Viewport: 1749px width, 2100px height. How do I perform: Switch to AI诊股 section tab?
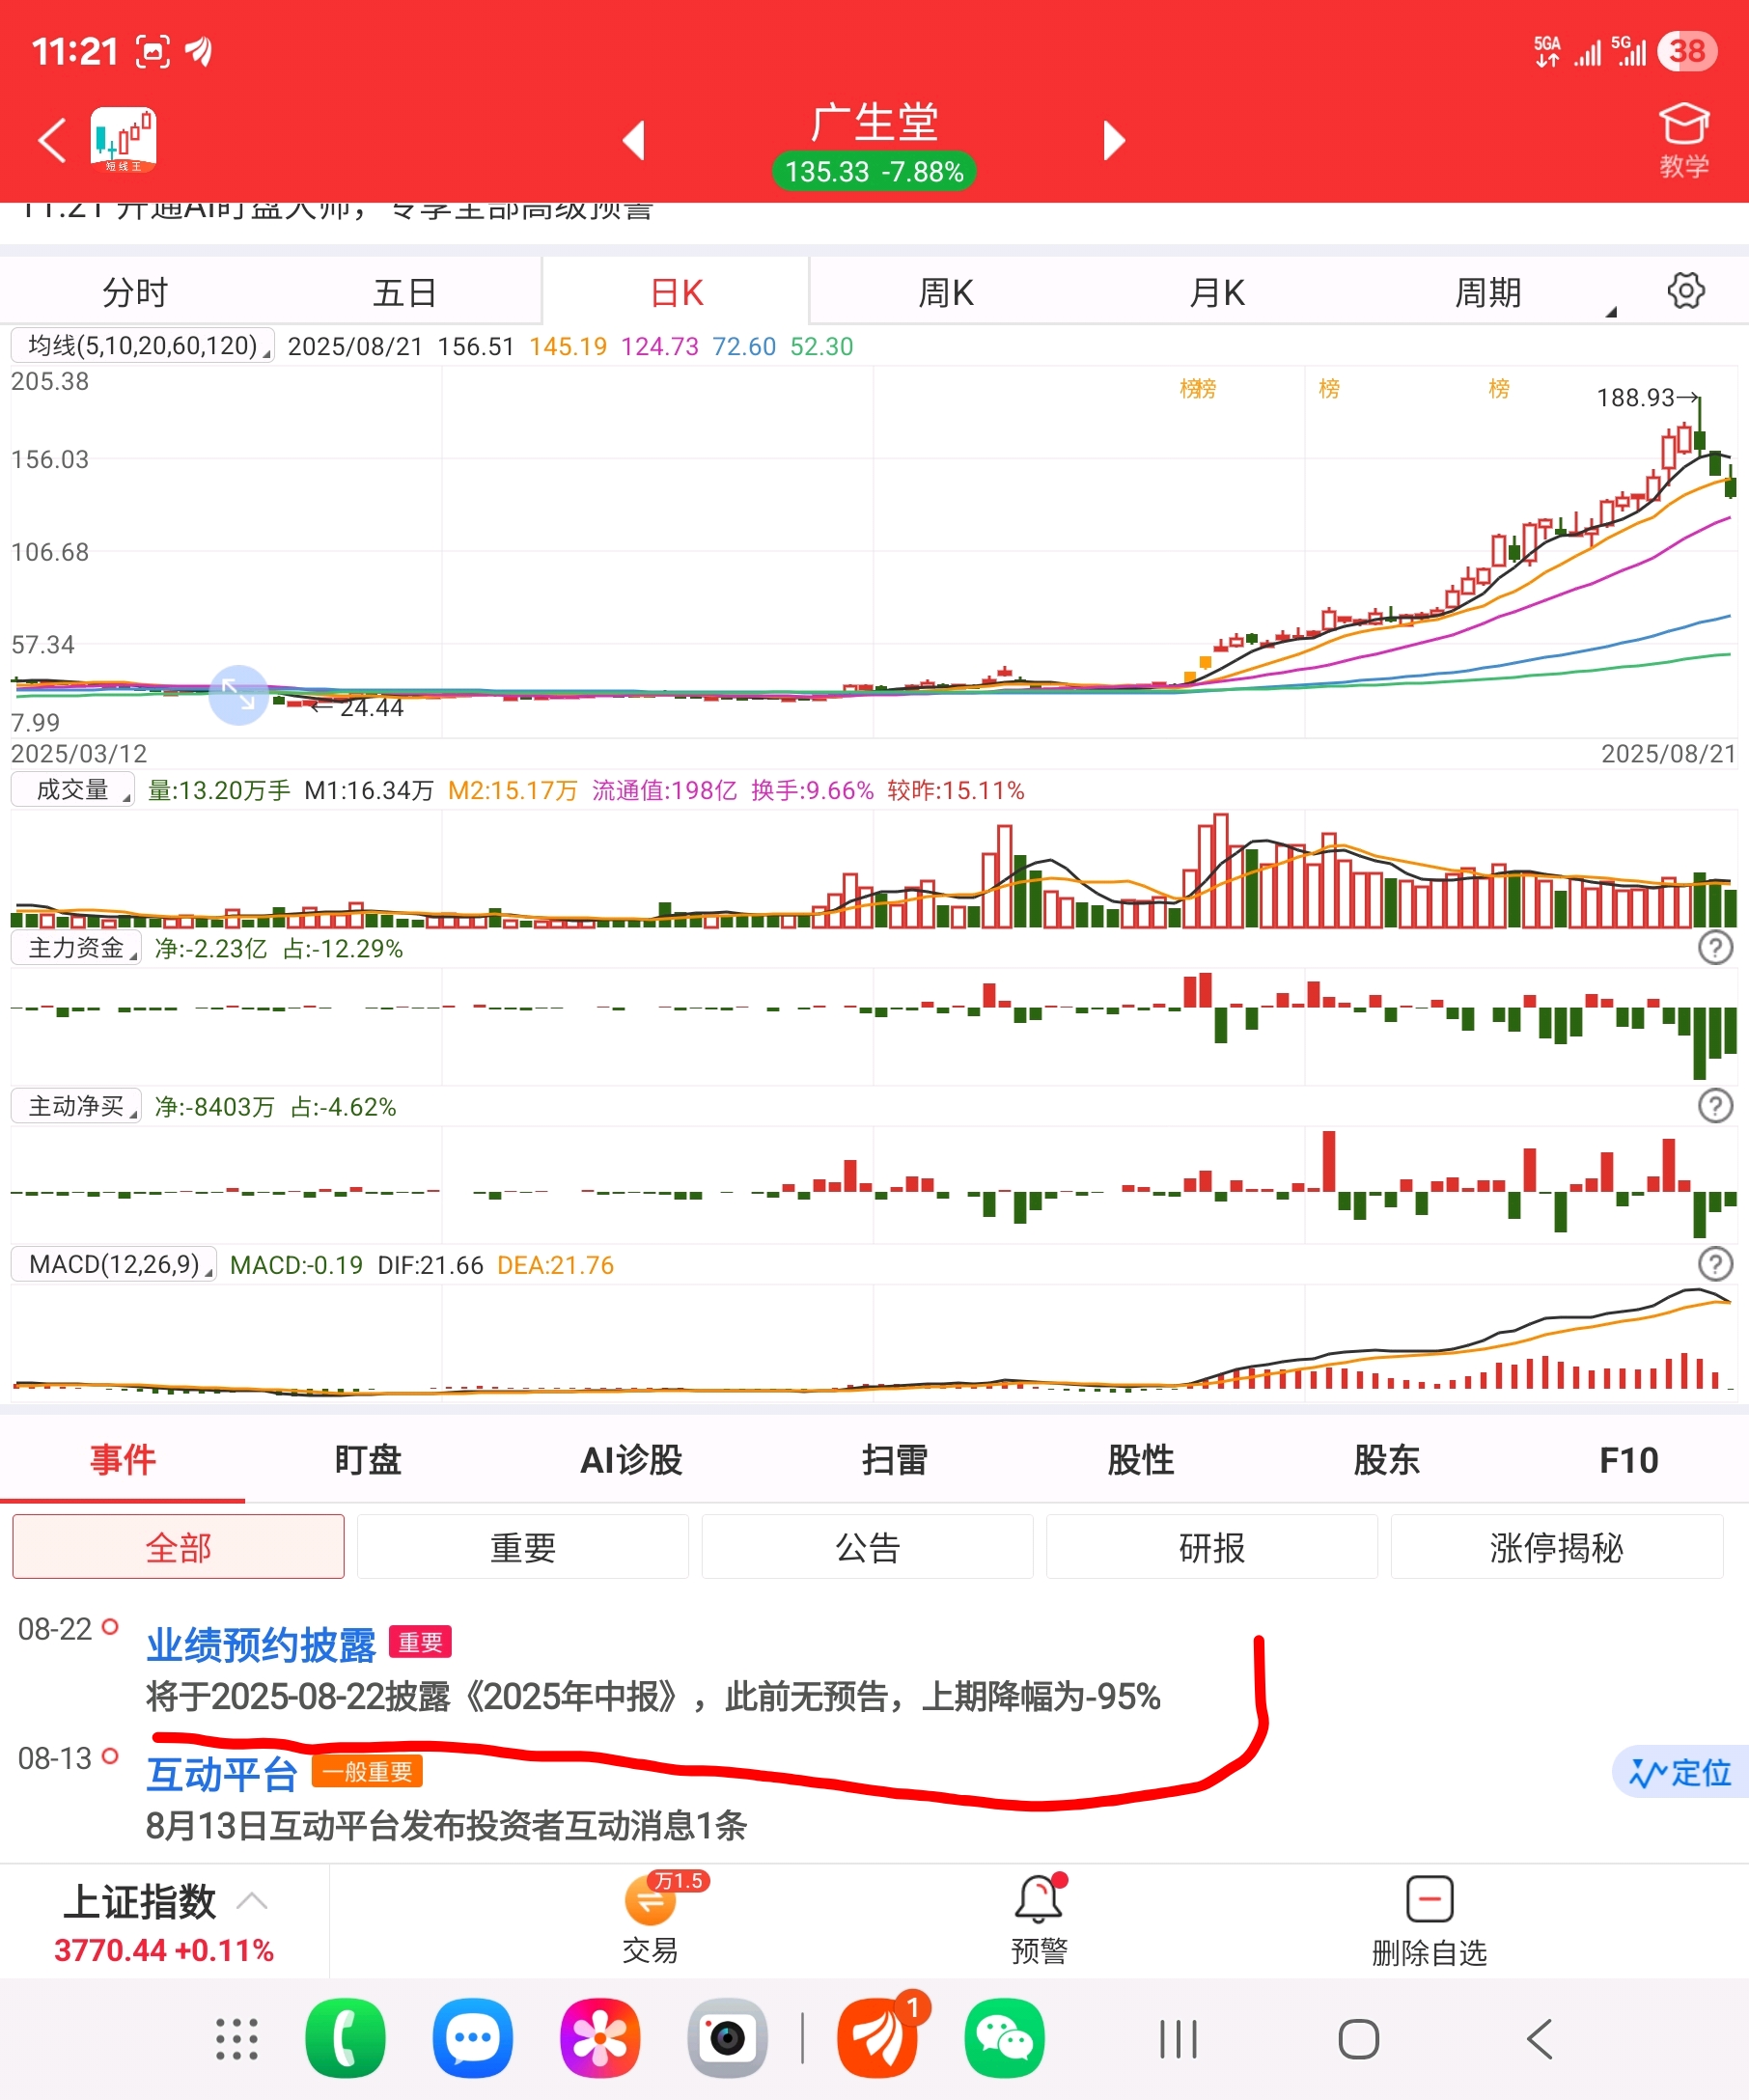pos(631,1460)
